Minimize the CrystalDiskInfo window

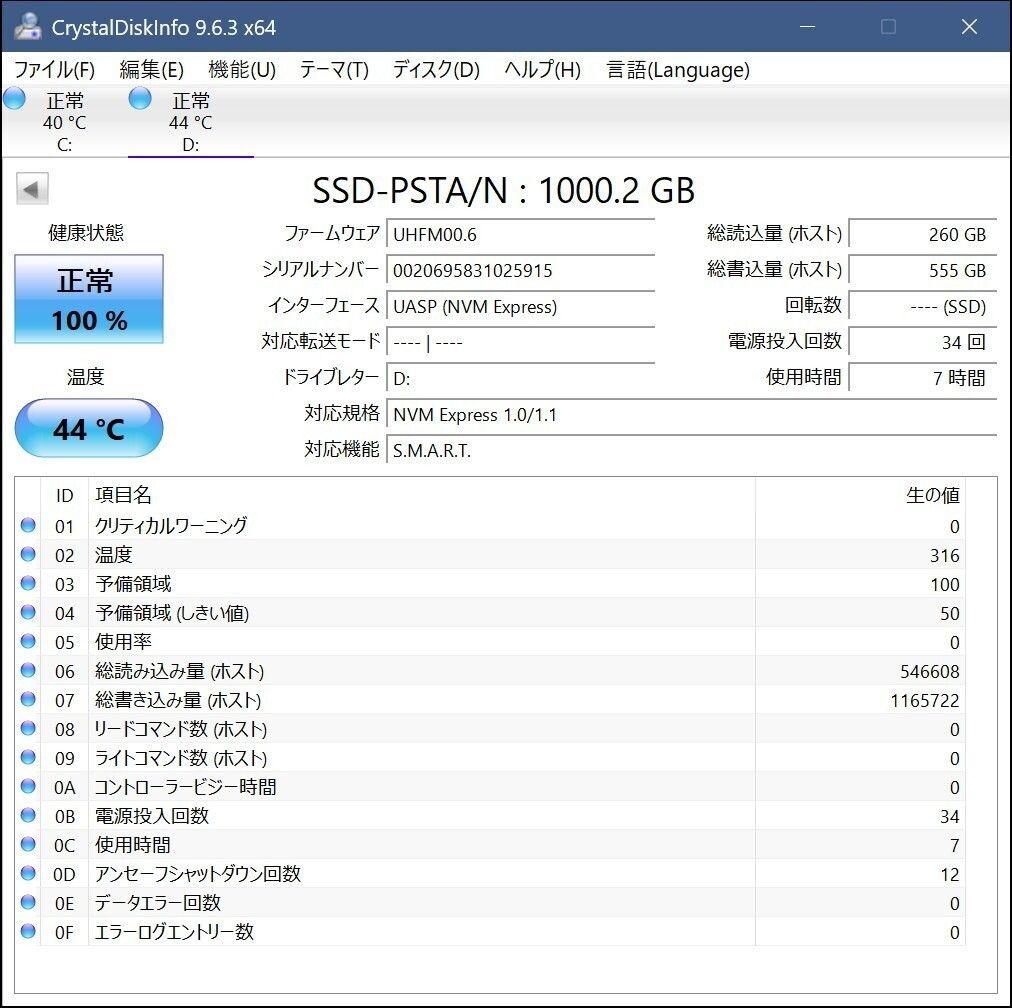pyautogui.click(x=807, y=26)
